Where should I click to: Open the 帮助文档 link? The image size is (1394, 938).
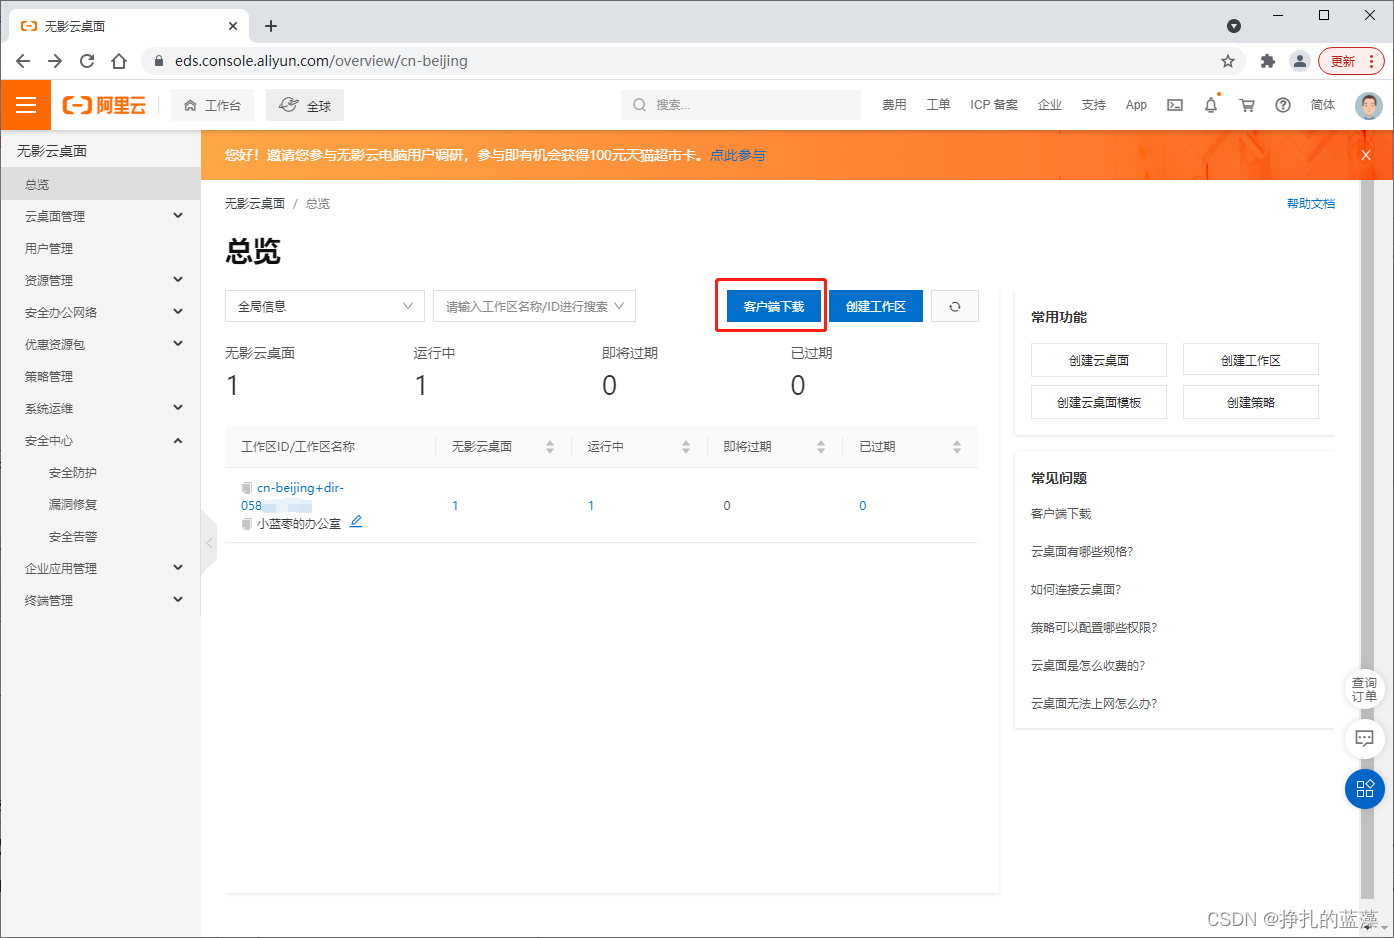point(1311,203)
